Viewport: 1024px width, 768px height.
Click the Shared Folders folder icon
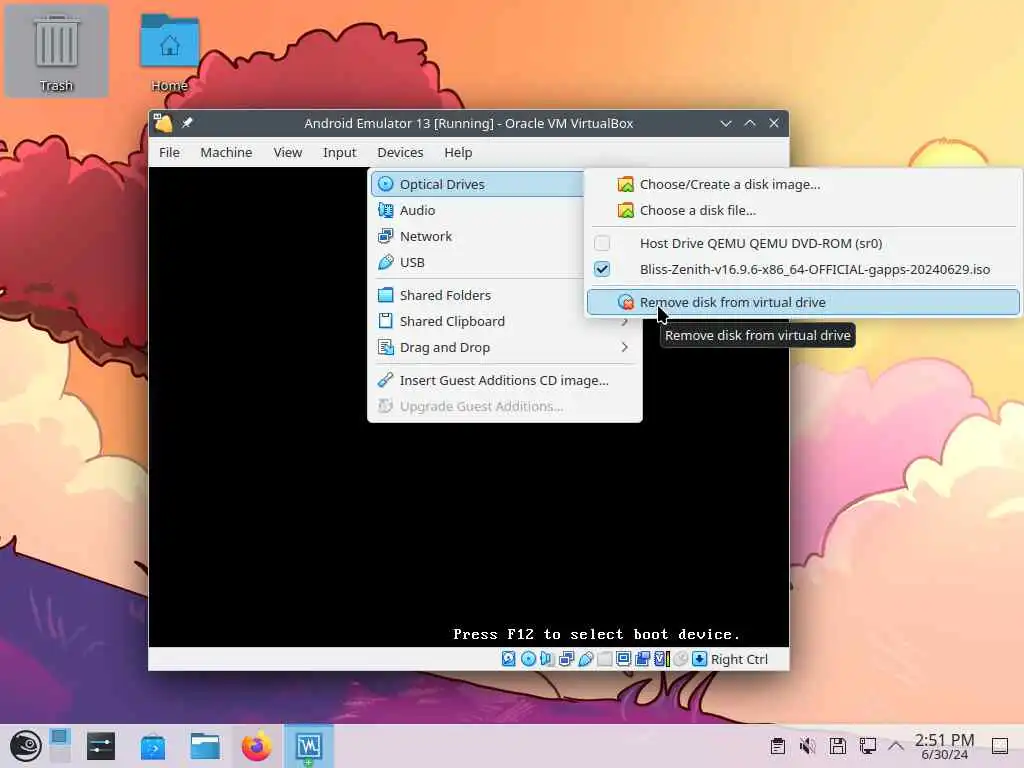pyautogui.click(x=386, y=295)
